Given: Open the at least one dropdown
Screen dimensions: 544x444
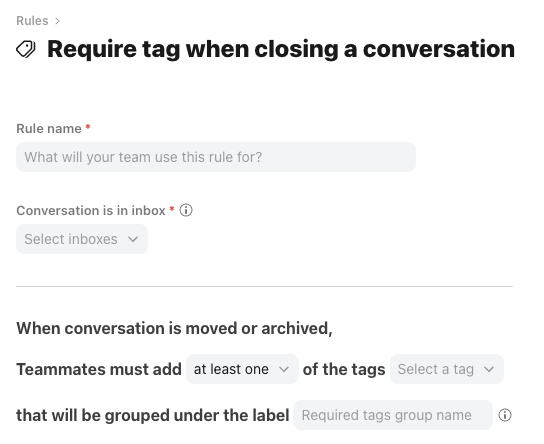Looking at the screenshot, I should (x=242, y=369).
